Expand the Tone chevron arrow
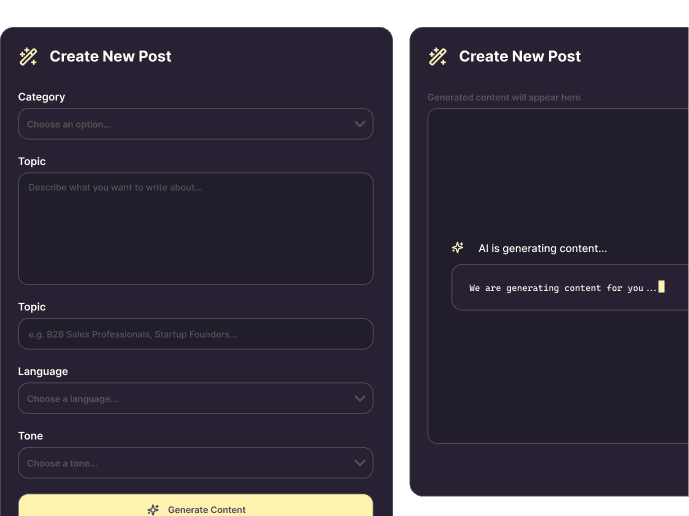The width and height of the screenshot is (689, 516). pos(360,463)
